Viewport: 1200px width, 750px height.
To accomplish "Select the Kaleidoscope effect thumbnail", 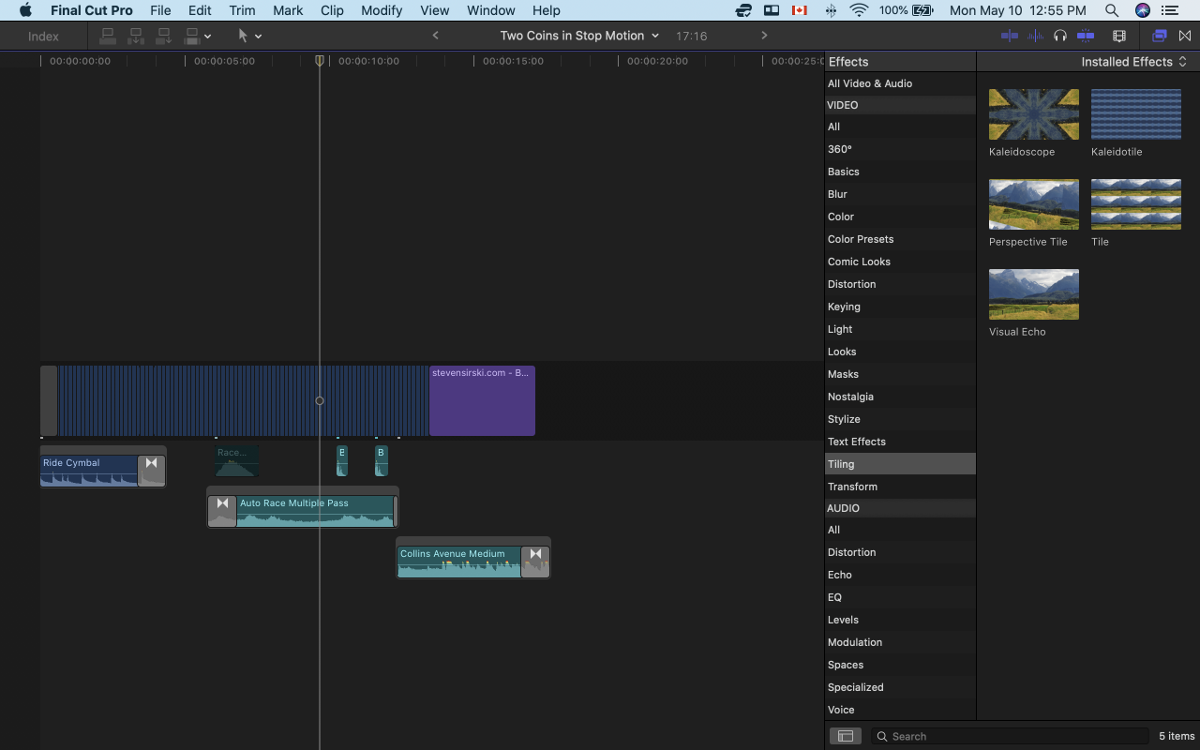I will point(1033,114).
